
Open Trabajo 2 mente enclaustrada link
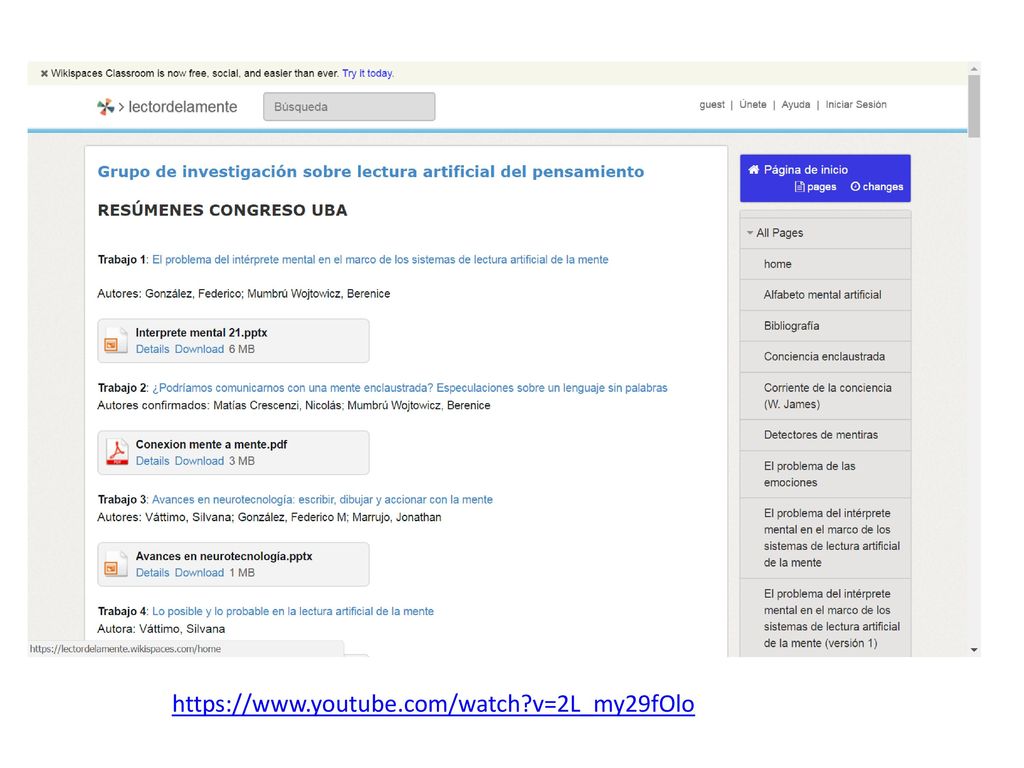(x=409, y=388)
